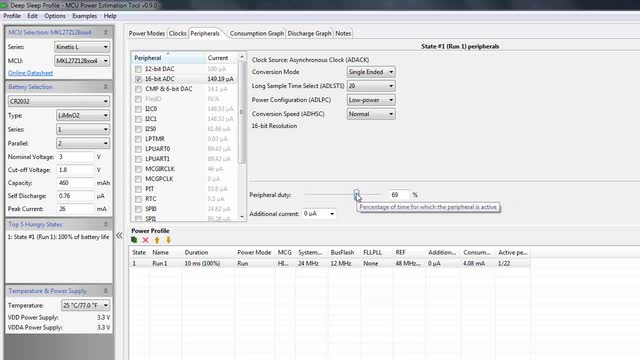The image size is (640, 360).
Task: Open the Help menu
Action: coord(110,16)
